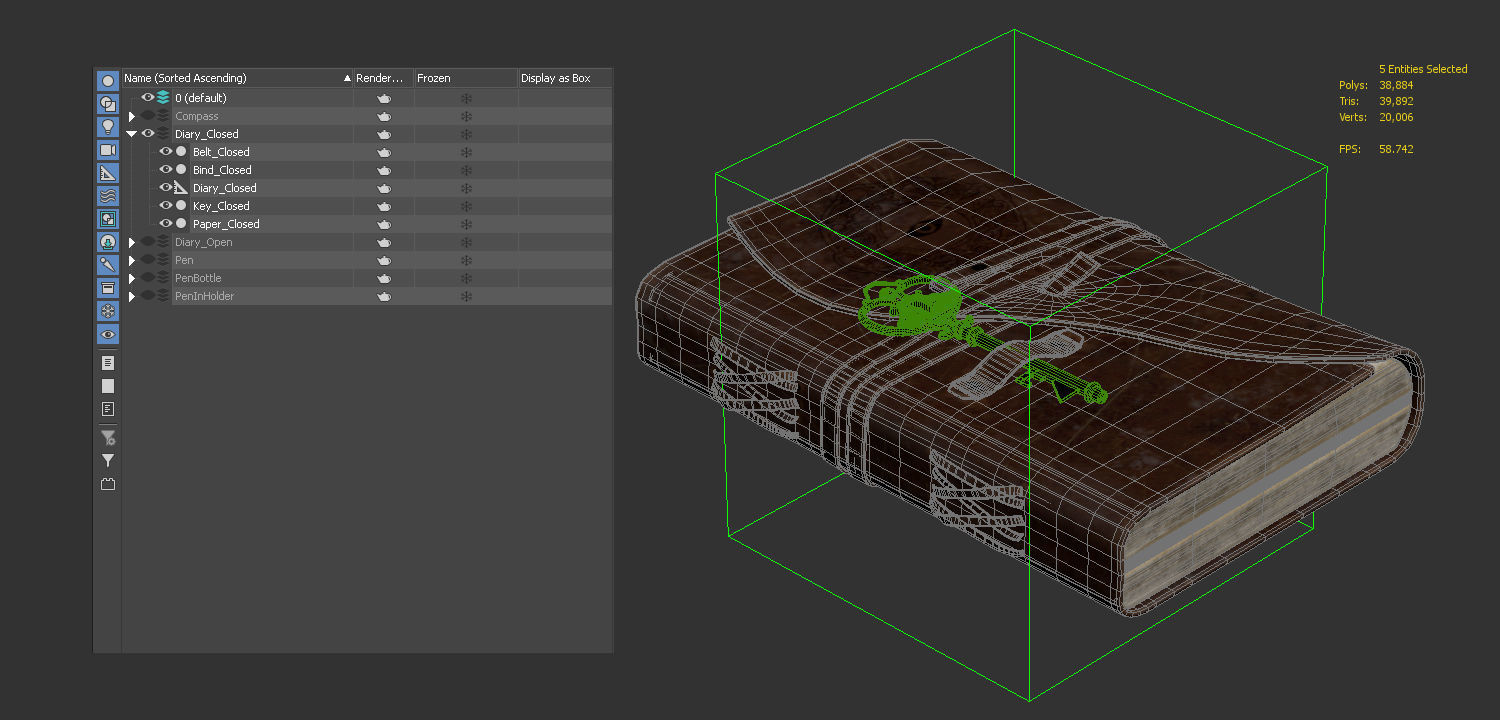Toggle the Display Geometry filter icon
Image resolution: width=1500 pixels, height=720 pixels.
108,81
